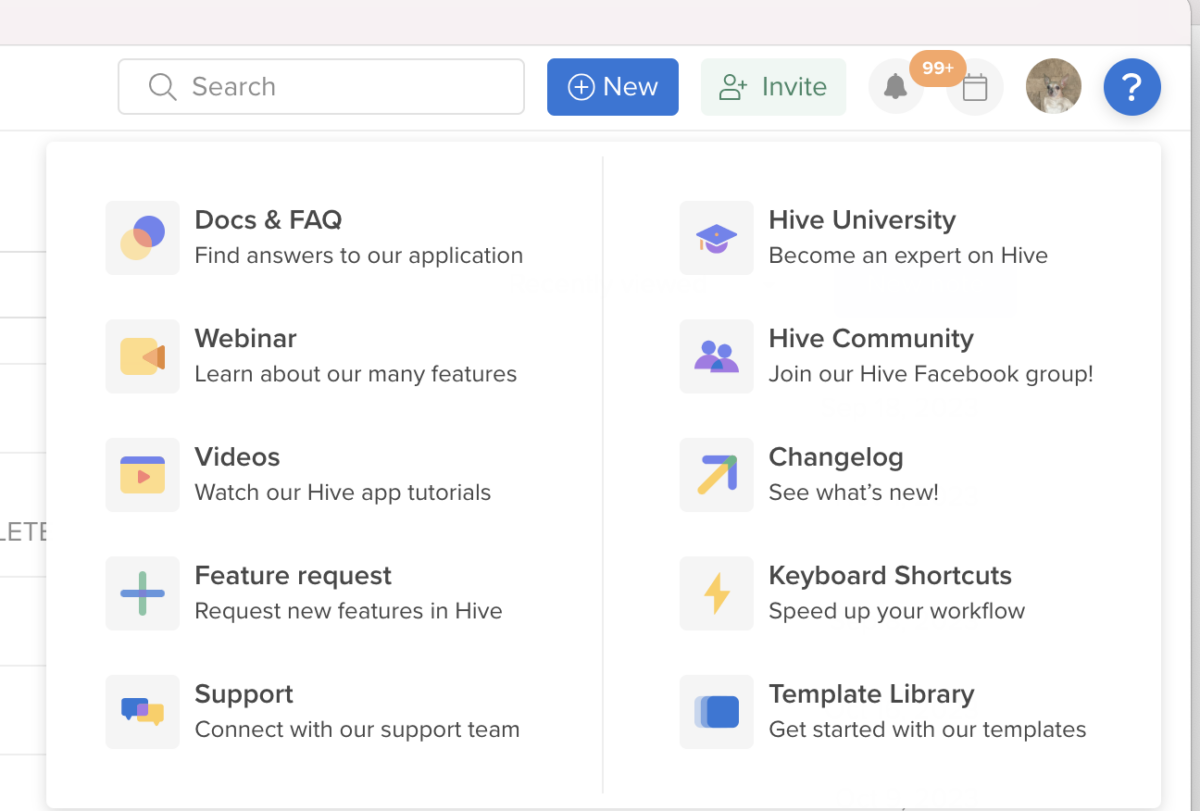Click the Hive University graduation cap icon
1200x811 pixels.
pyautogui.click(x=716, y=238)
